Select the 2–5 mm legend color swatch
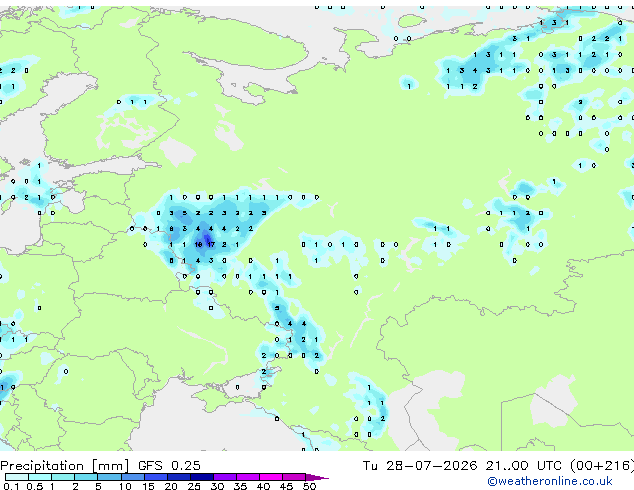The height and width of the screenshot is (490, 634). point(86,477)
